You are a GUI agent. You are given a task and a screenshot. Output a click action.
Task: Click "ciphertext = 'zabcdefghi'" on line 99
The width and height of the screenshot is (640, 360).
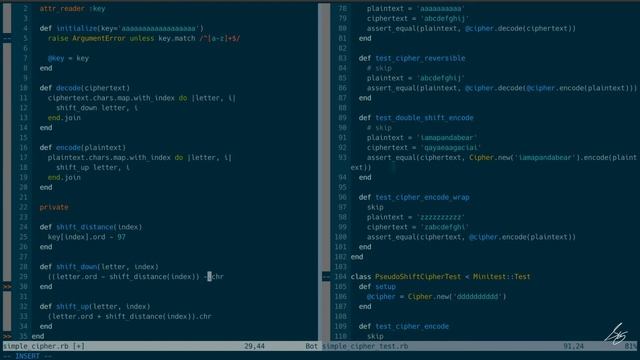click(x=418, y=227)
